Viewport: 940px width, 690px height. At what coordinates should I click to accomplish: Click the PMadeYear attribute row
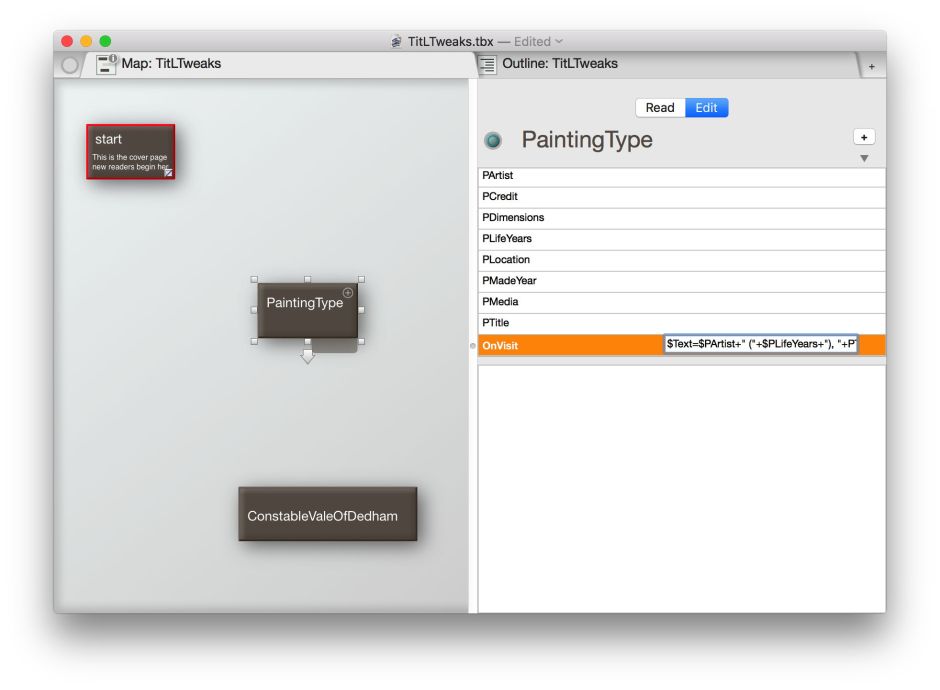coord(680,281)
